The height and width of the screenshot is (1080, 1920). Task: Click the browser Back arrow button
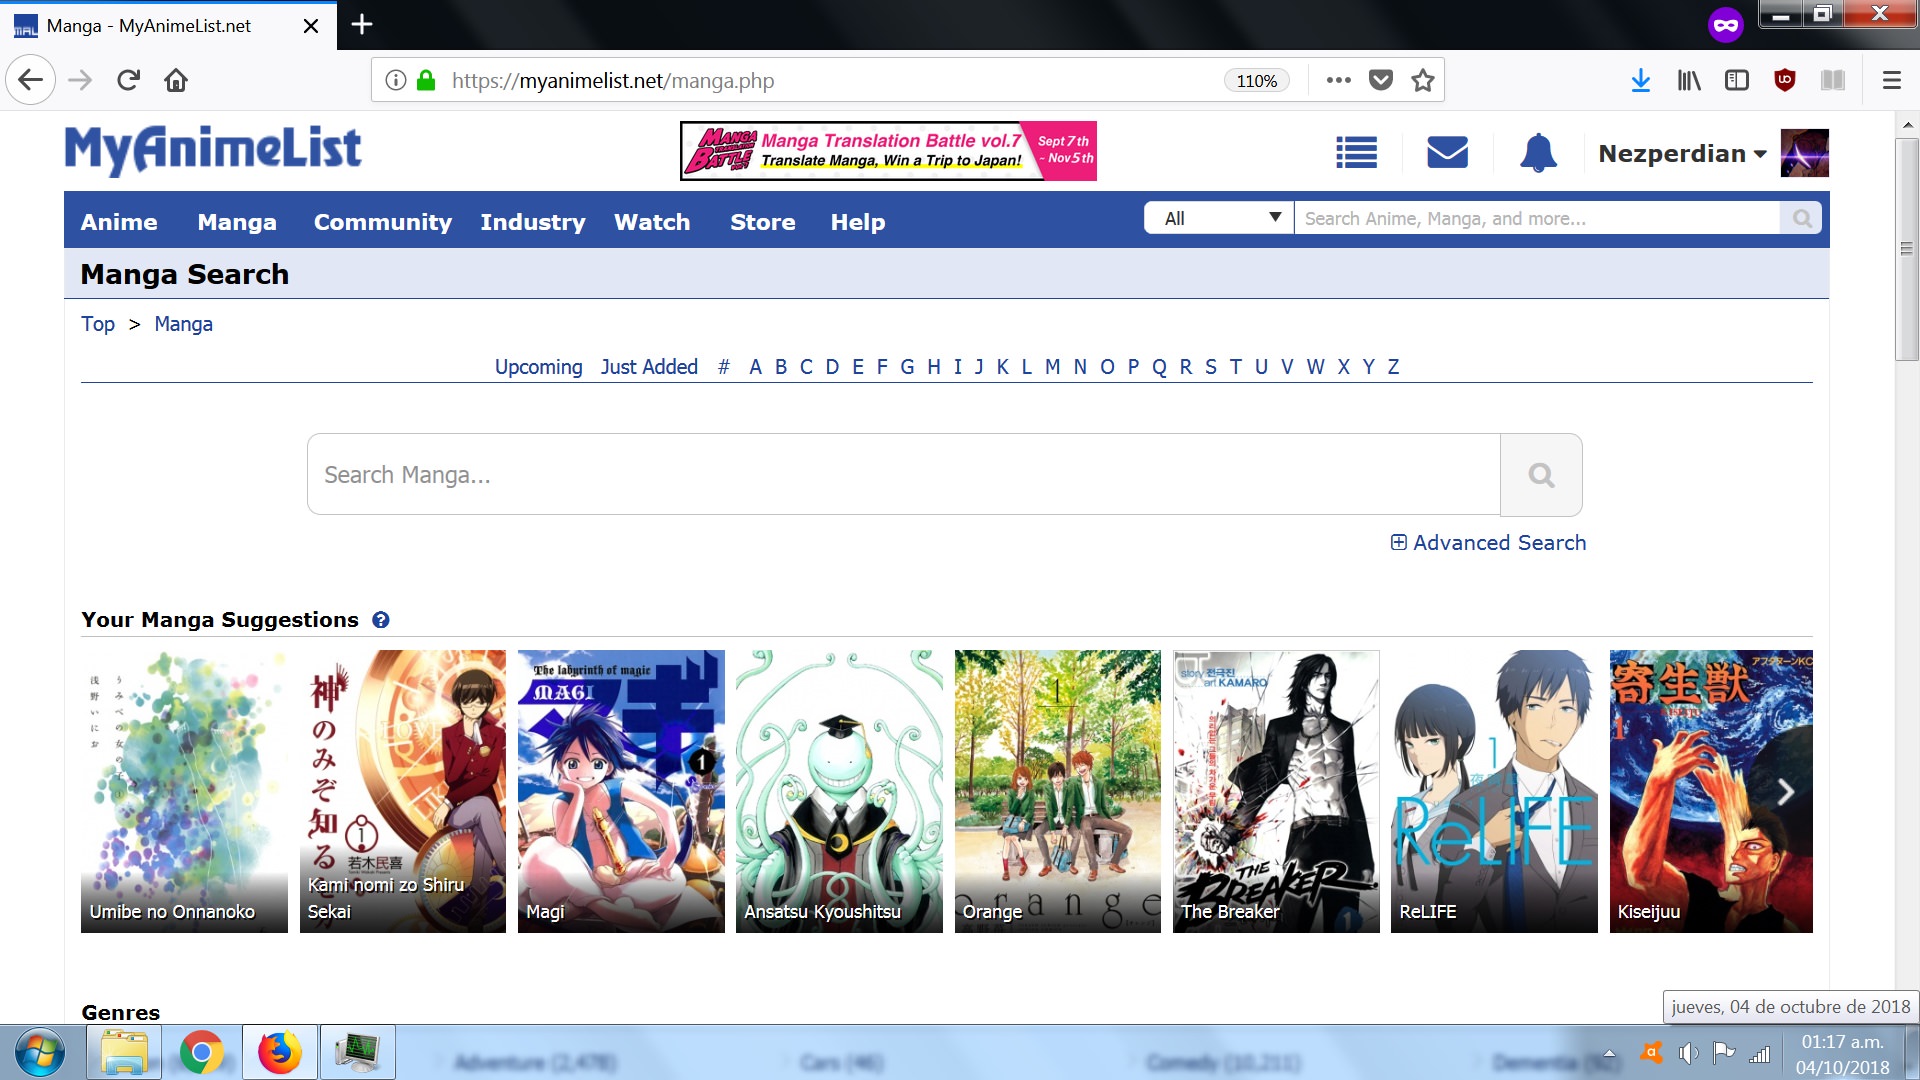pos(31,80)
